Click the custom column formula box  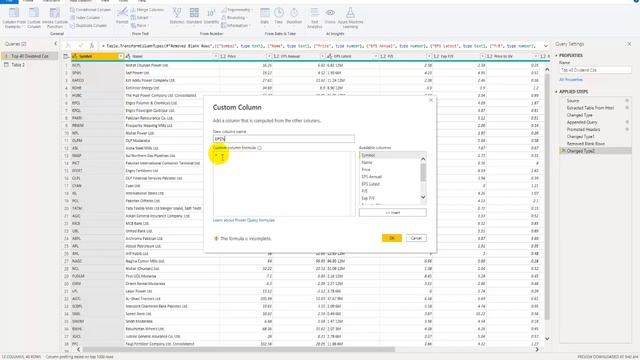tap(284, 184)
